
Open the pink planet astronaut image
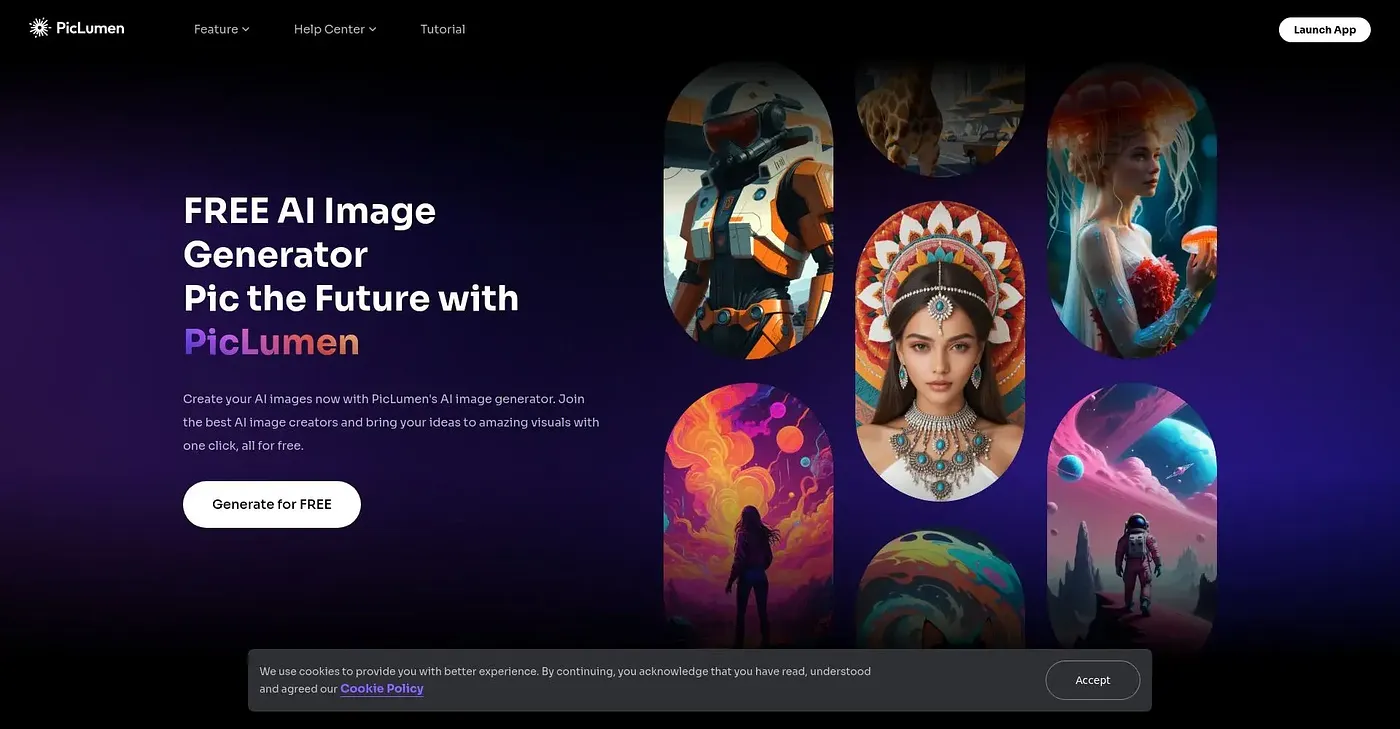(x=1132, y=516)
